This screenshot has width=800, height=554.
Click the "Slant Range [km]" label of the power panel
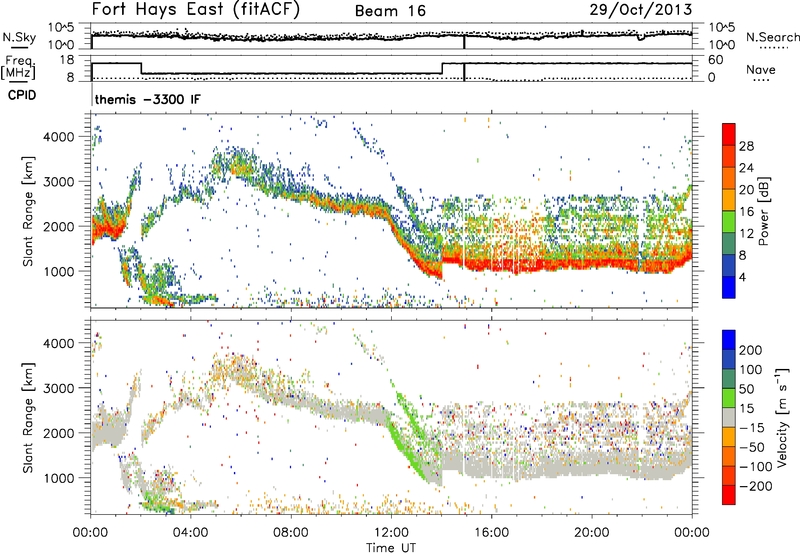pyautogui.click(x=28, y=211)
